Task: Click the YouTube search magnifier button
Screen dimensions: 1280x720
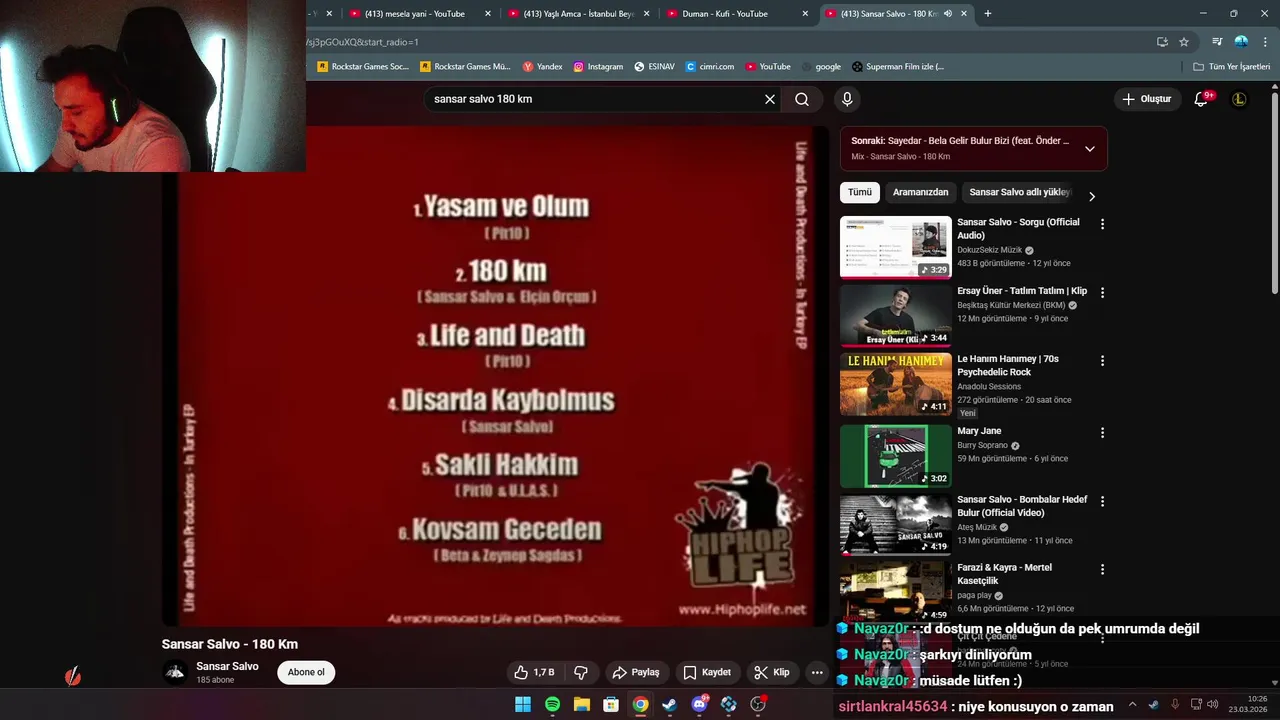Action: point(802,99)
